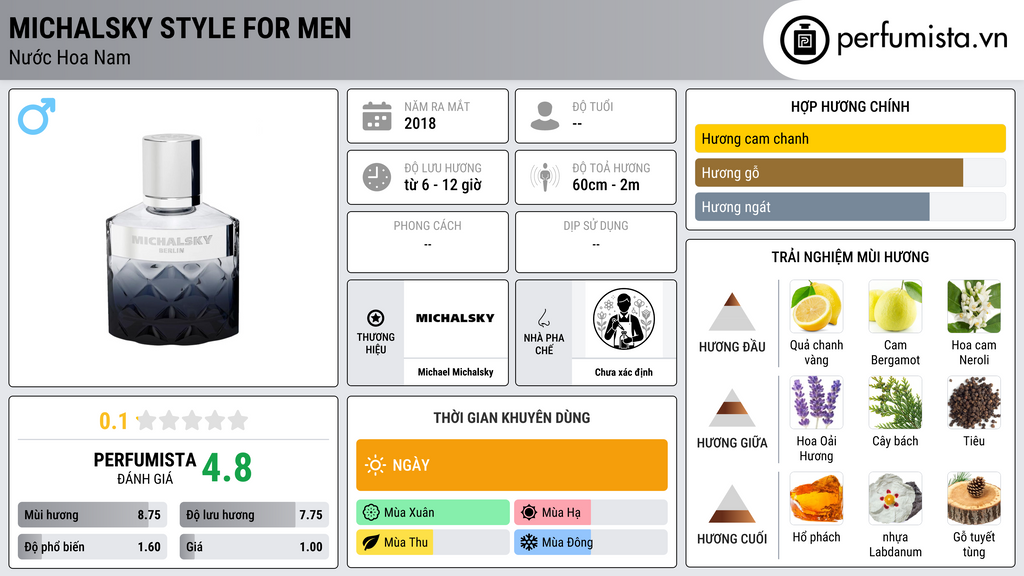Screen dimensions: 1024x576
Task: Click the sun icon in the Ngày bar
Action: (375, 465)
